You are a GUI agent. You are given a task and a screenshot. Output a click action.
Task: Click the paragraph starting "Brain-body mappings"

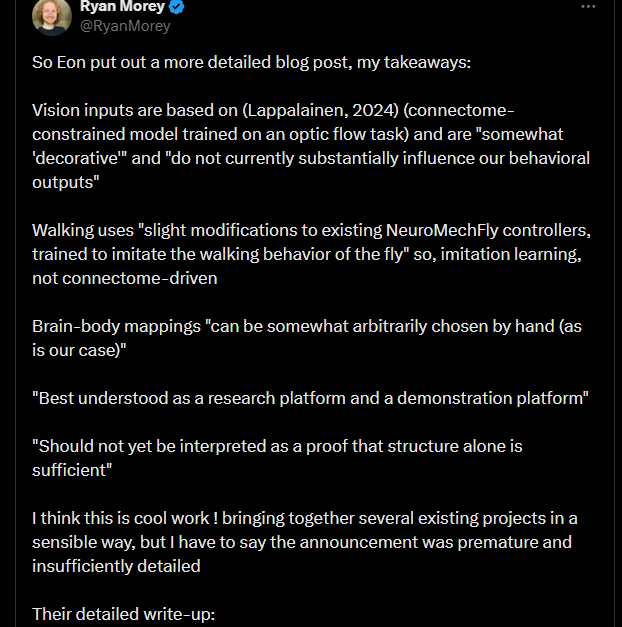300,338
